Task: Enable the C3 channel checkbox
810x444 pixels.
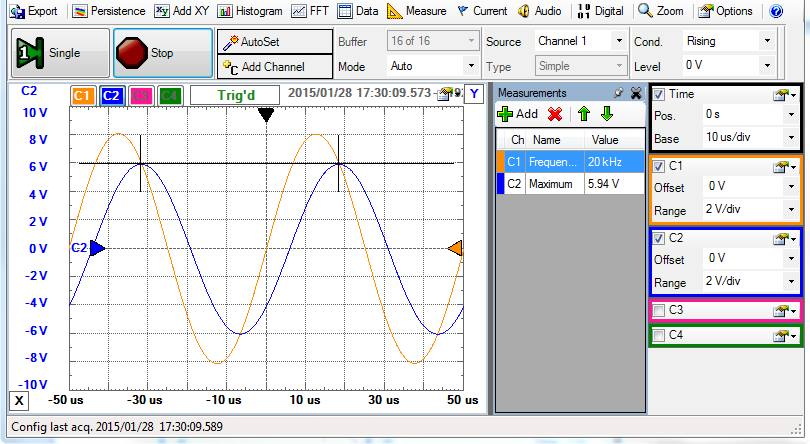Action: (659, 310)
